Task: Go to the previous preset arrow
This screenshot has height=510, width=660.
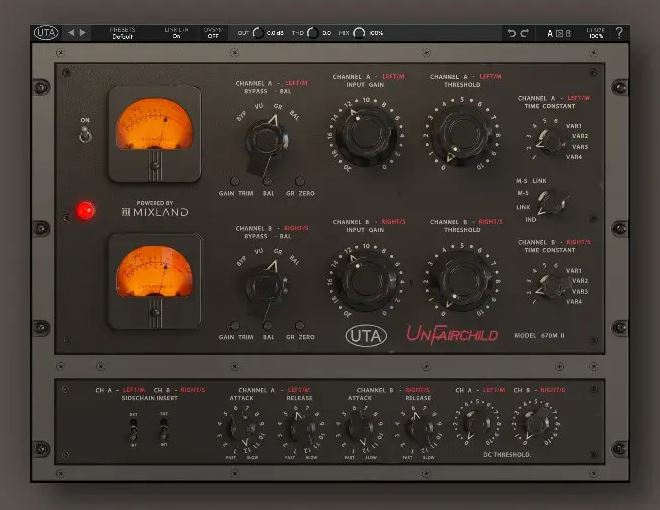Action: [x=71, y=33]
